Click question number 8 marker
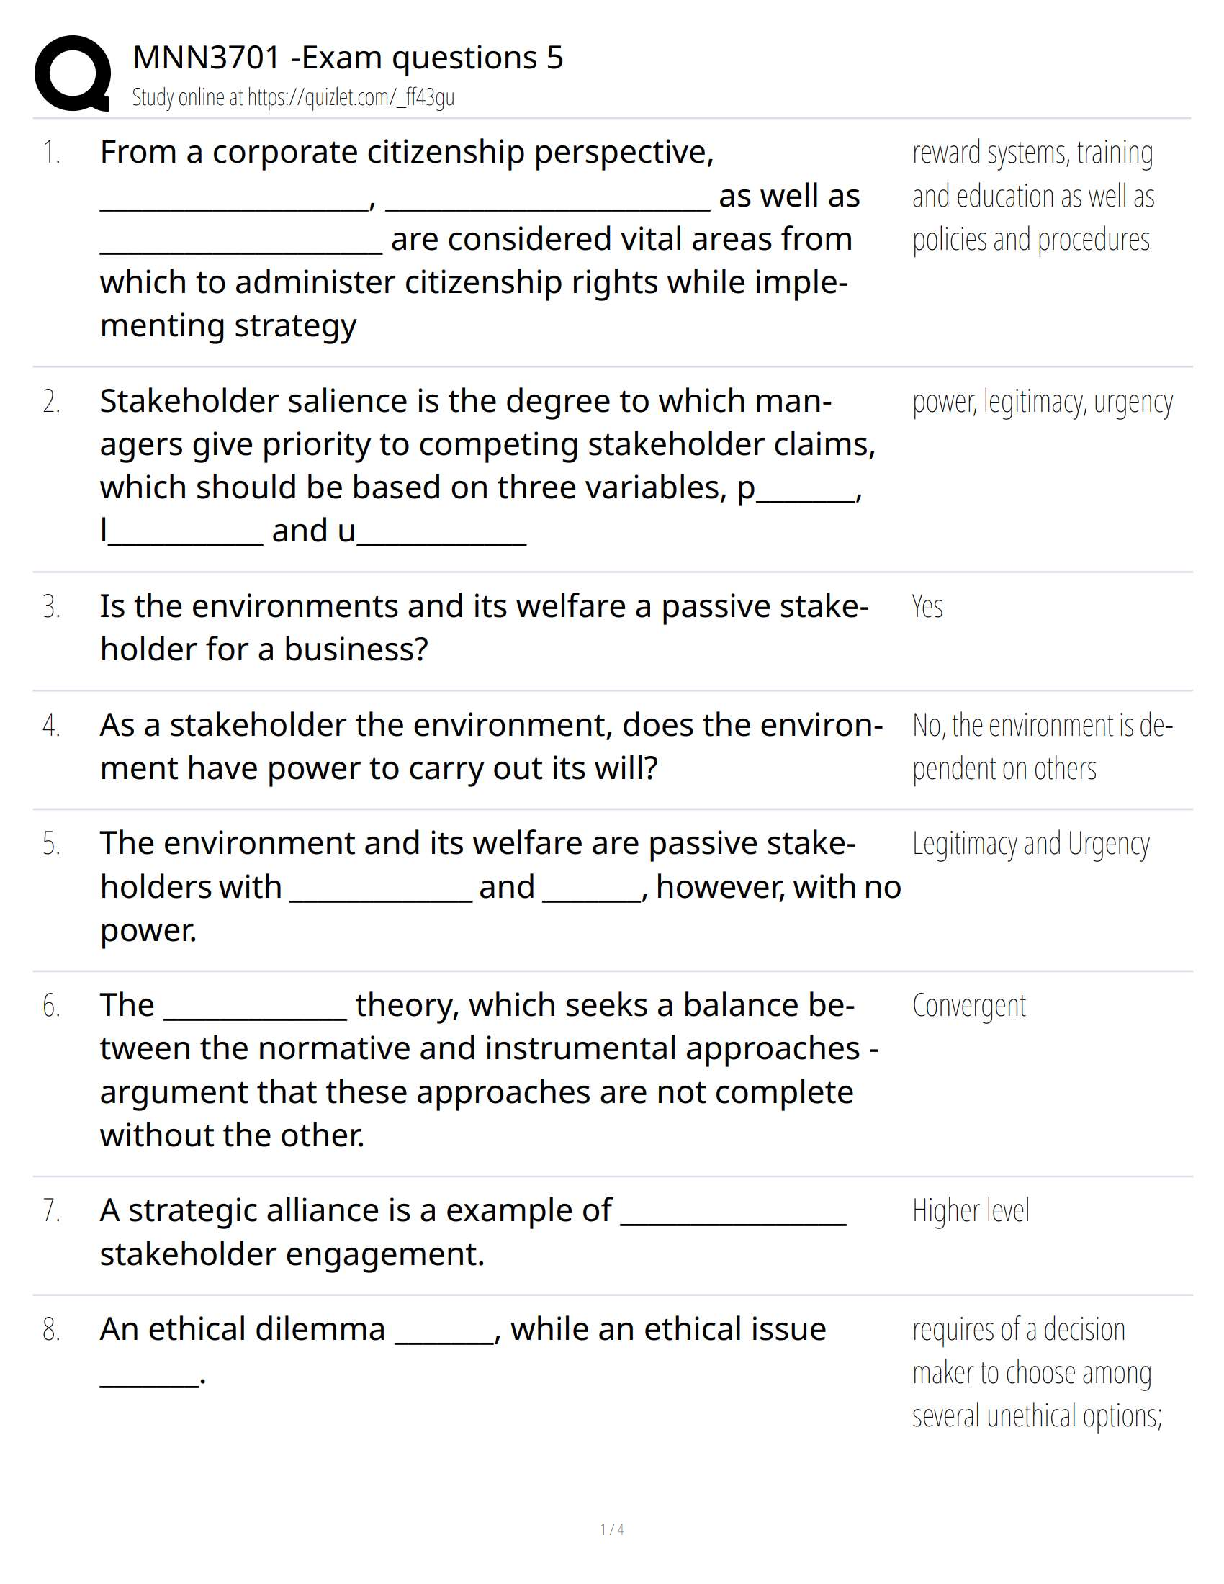The width and height of the screenshot is (1224, 1584). (51, 1330)
